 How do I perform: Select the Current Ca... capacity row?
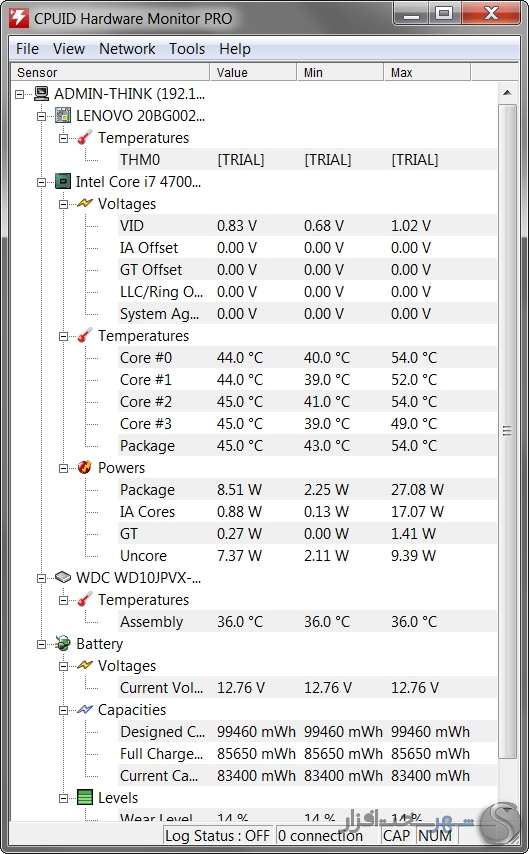307,776
